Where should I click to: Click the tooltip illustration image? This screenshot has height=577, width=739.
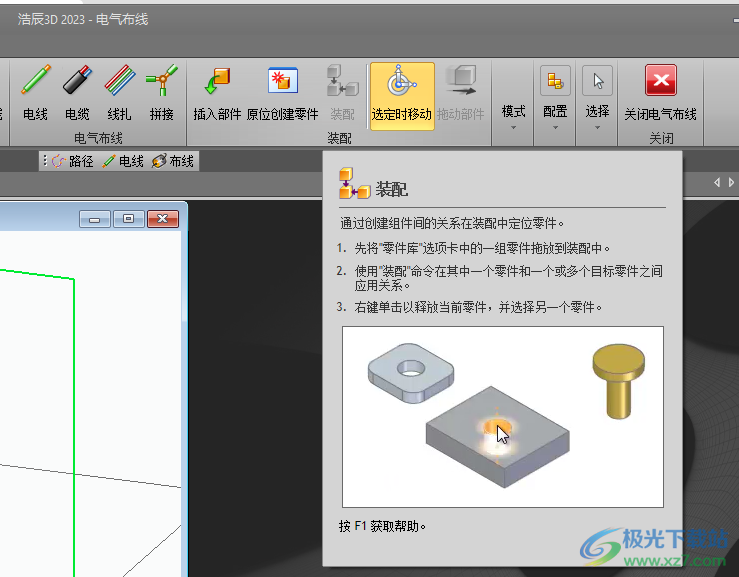503,417
